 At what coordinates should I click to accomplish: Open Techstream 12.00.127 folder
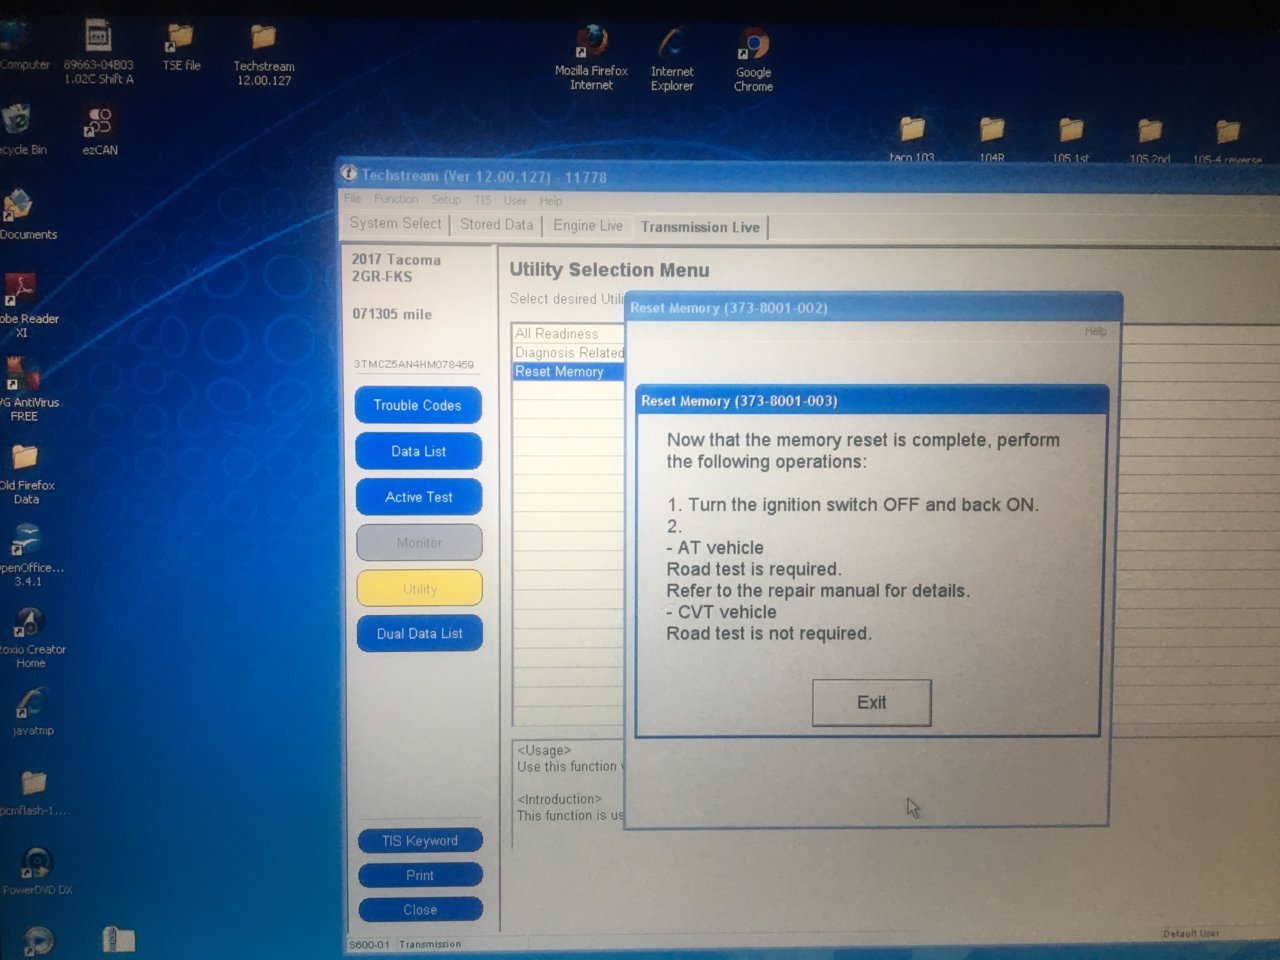pyautogui.click(x=263, y=55)
